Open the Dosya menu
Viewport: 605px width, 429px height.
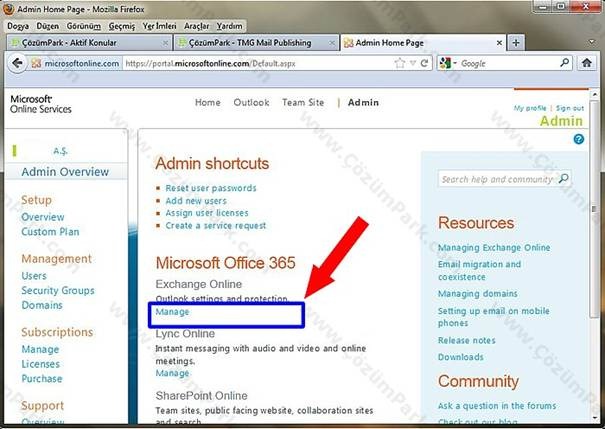click(x=18, y=26)
